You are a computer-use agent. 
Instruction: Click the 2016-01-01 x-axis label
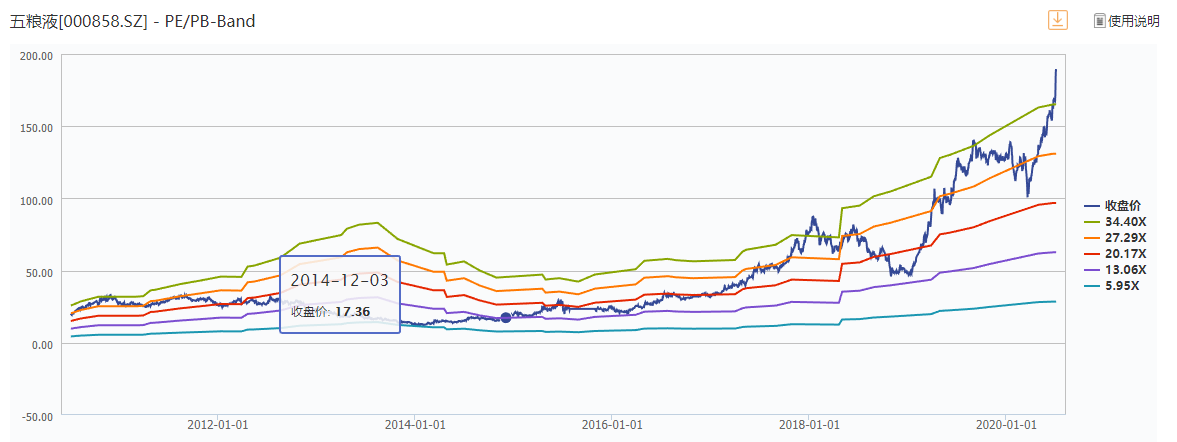click(611, 424)
